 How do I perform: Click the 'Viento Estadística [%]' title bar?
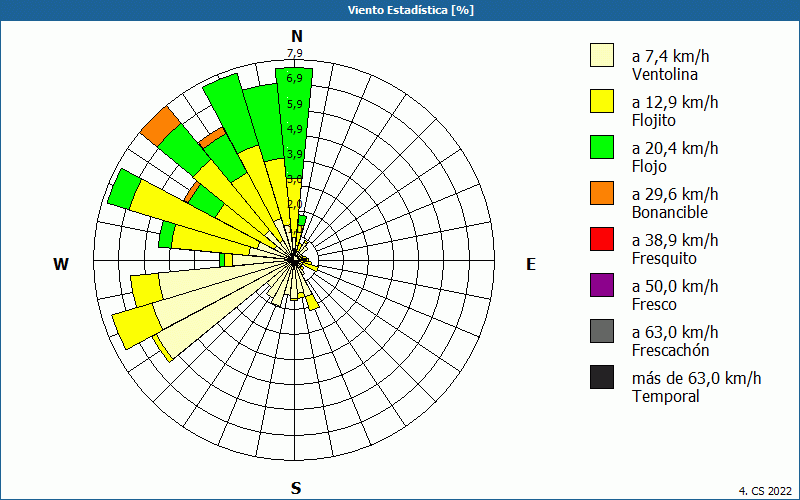click(400, 10)
